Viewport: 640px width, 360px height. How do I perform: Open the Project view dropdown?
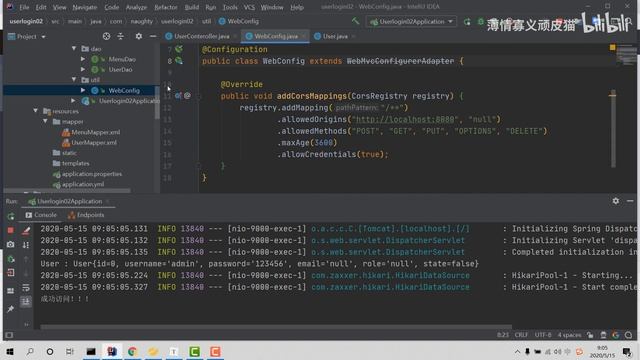[x=27, y=36]
